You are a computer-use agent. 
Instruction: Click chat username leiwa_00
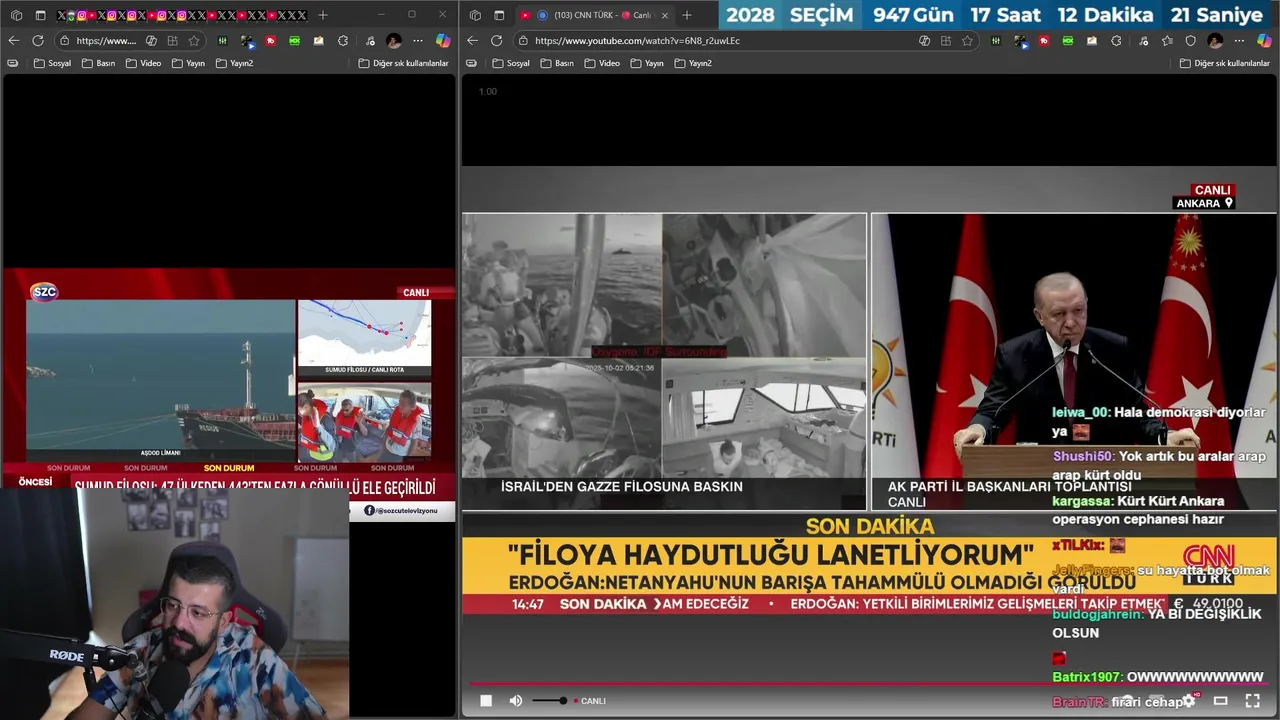tap(1081, 412)
